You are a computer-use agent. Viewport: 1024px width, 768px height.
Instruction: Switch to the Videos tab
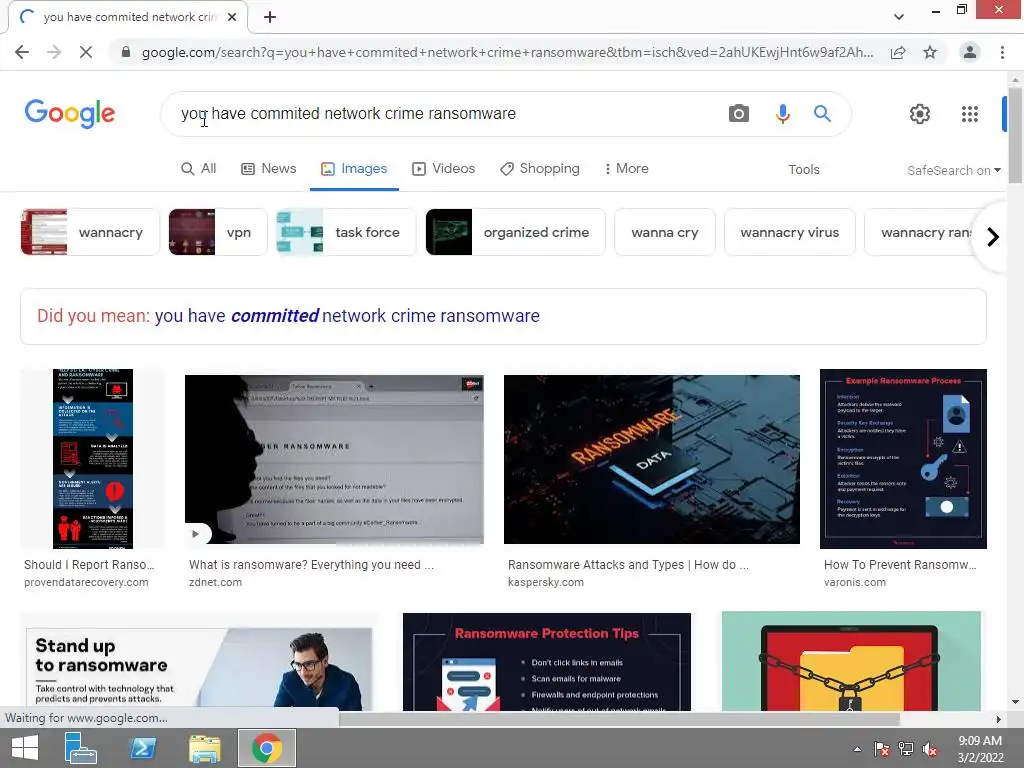pyautogui.click(x=443, y=168)
